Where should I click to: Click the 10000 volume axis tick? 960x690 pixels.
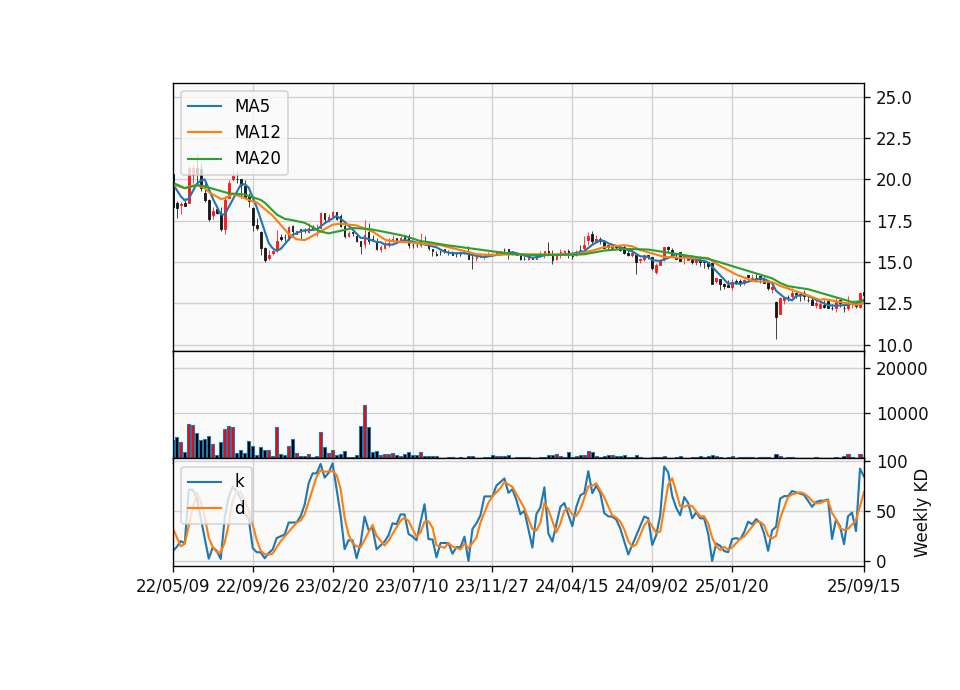coord(902,414)
